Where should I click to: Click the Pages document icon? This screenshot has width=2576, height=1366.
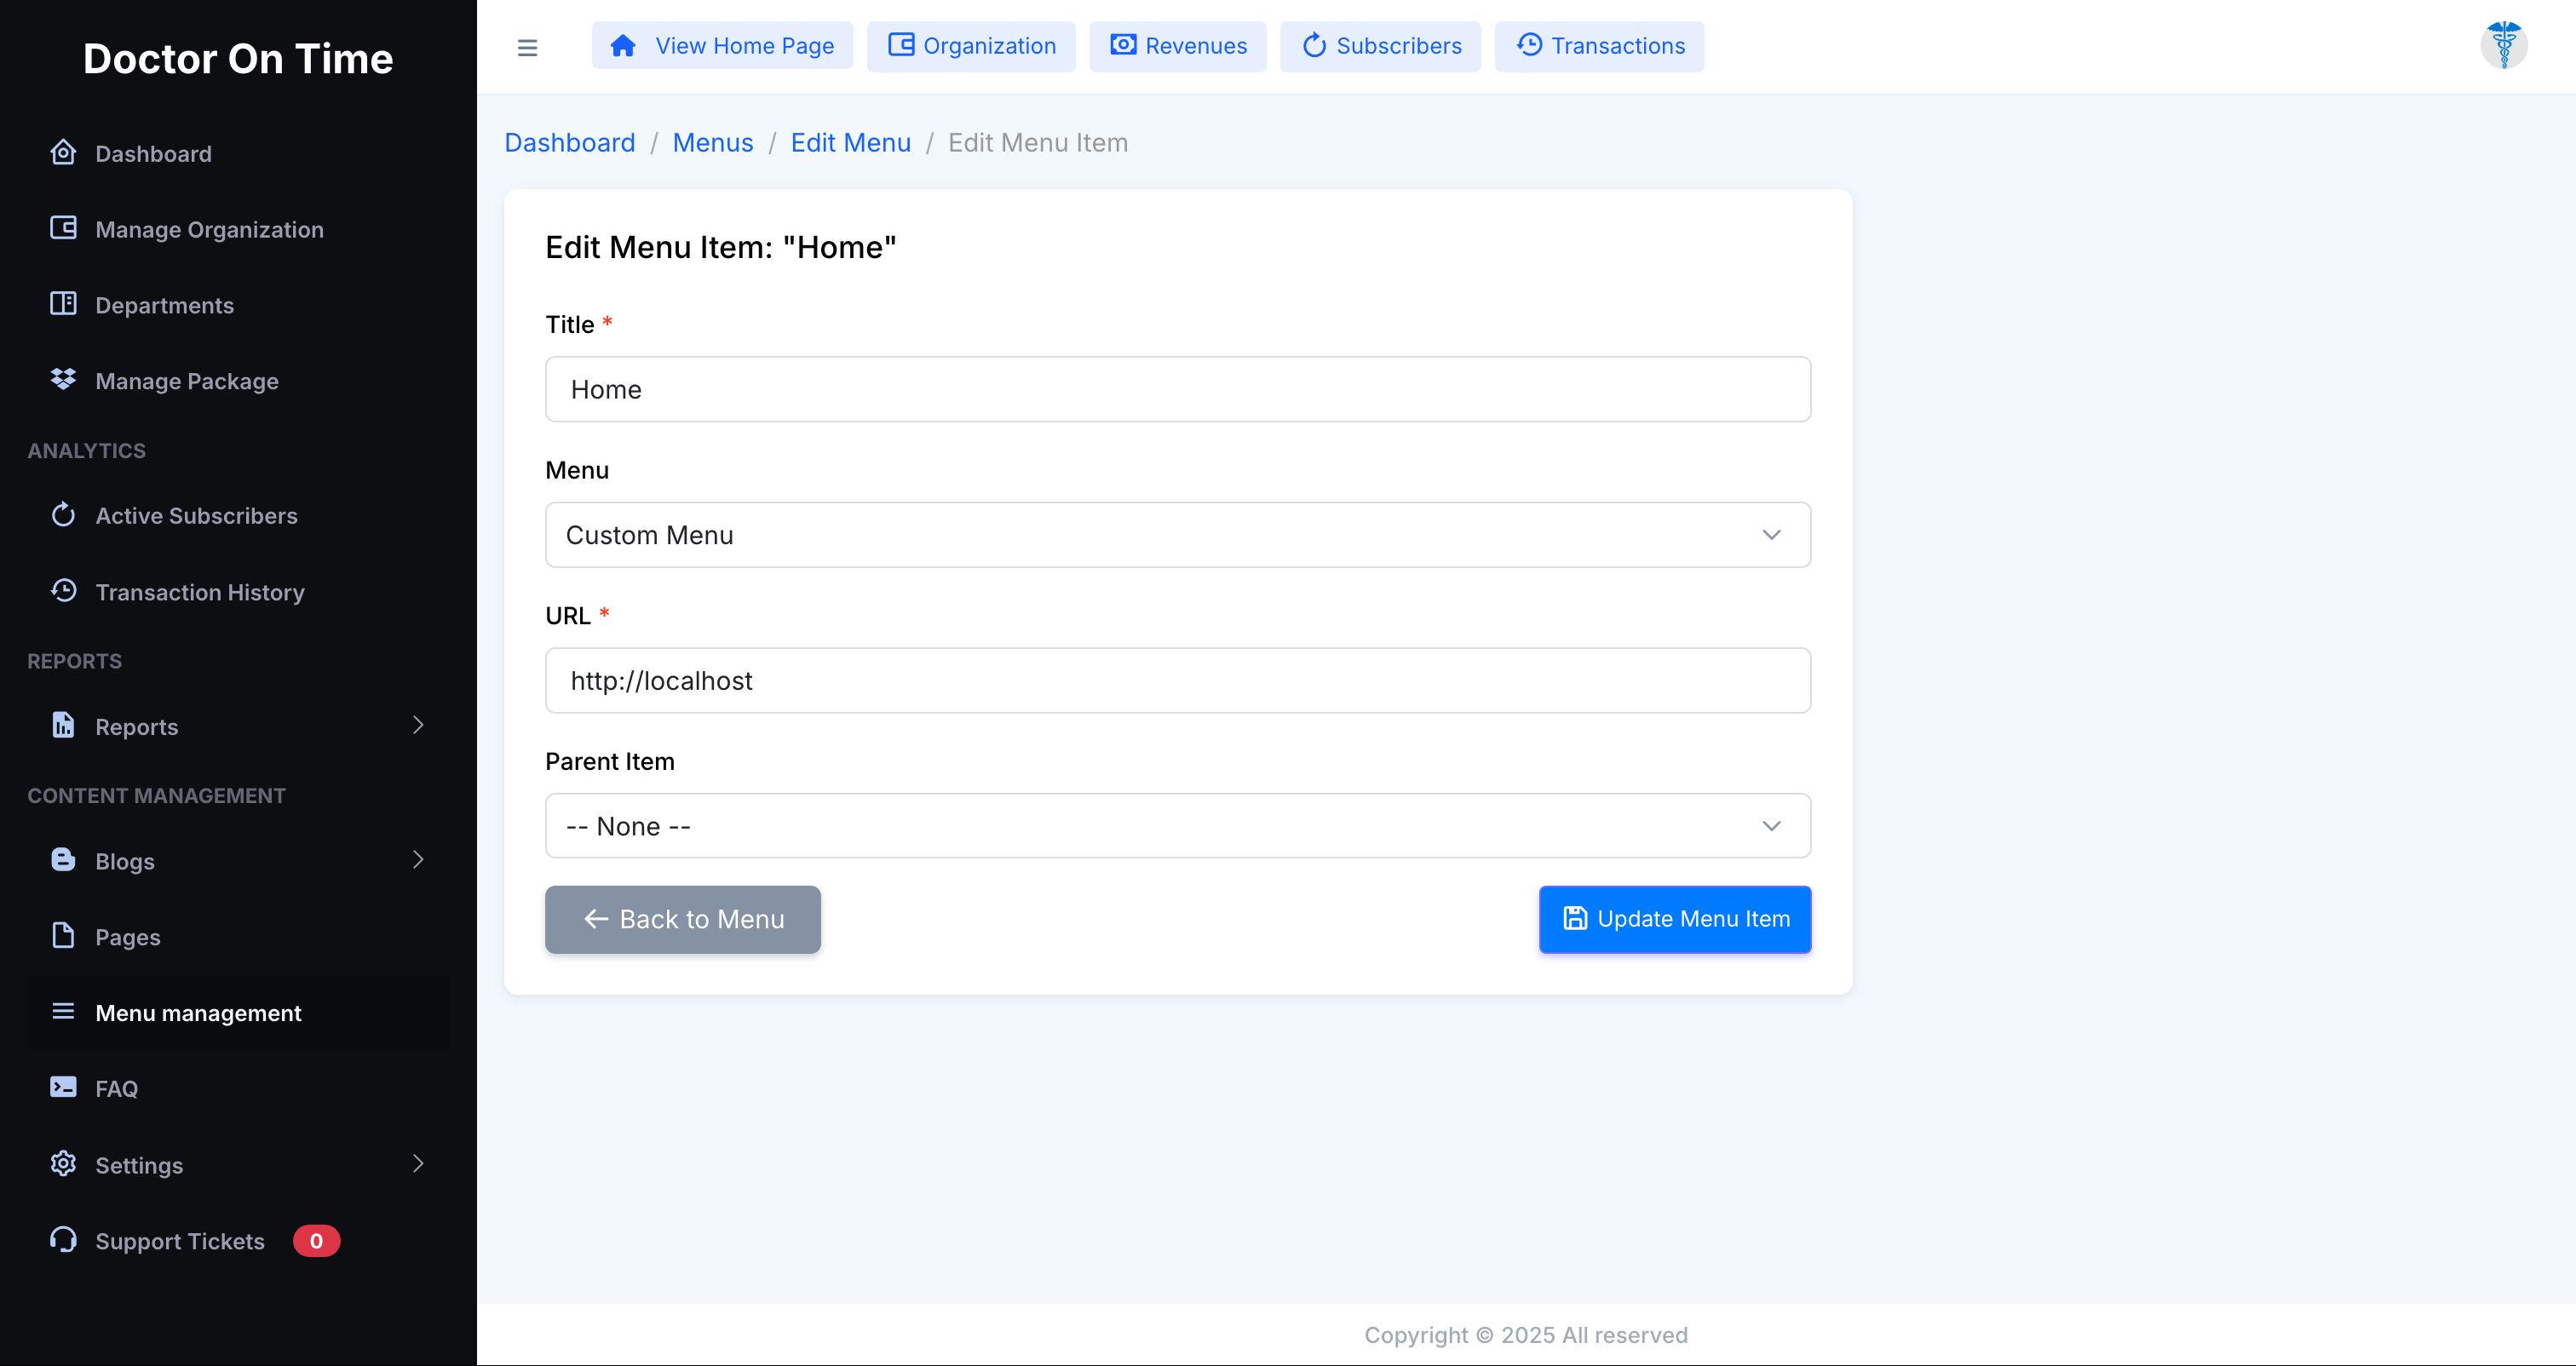63,936
